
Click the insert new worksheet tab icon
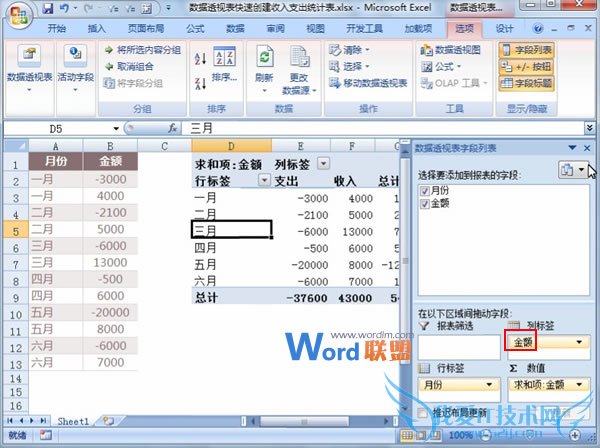(108, 421)
